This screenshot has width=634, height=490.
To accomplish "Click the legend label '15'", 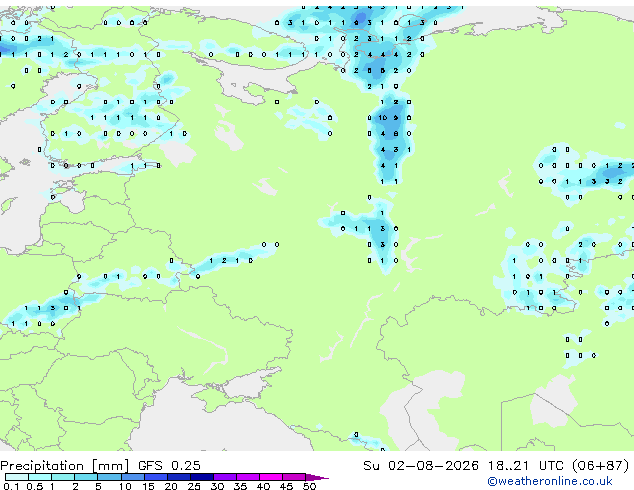I will [x=148, y=486].
